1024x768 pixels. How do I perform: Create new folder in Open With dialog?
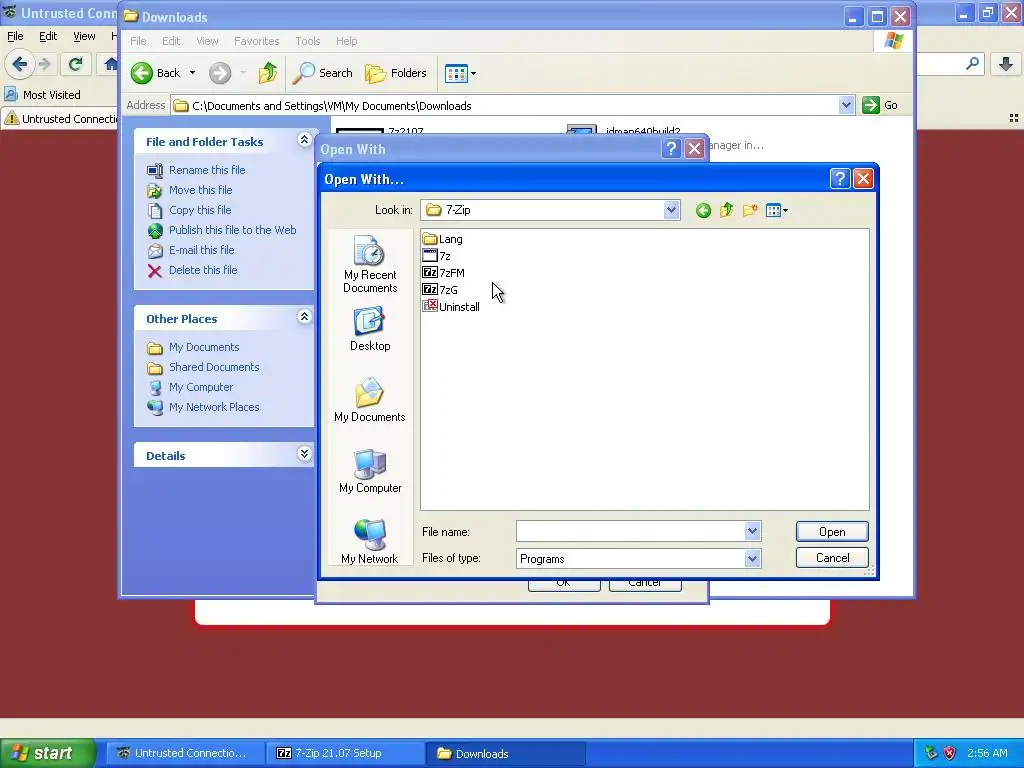tap(750, 210)
